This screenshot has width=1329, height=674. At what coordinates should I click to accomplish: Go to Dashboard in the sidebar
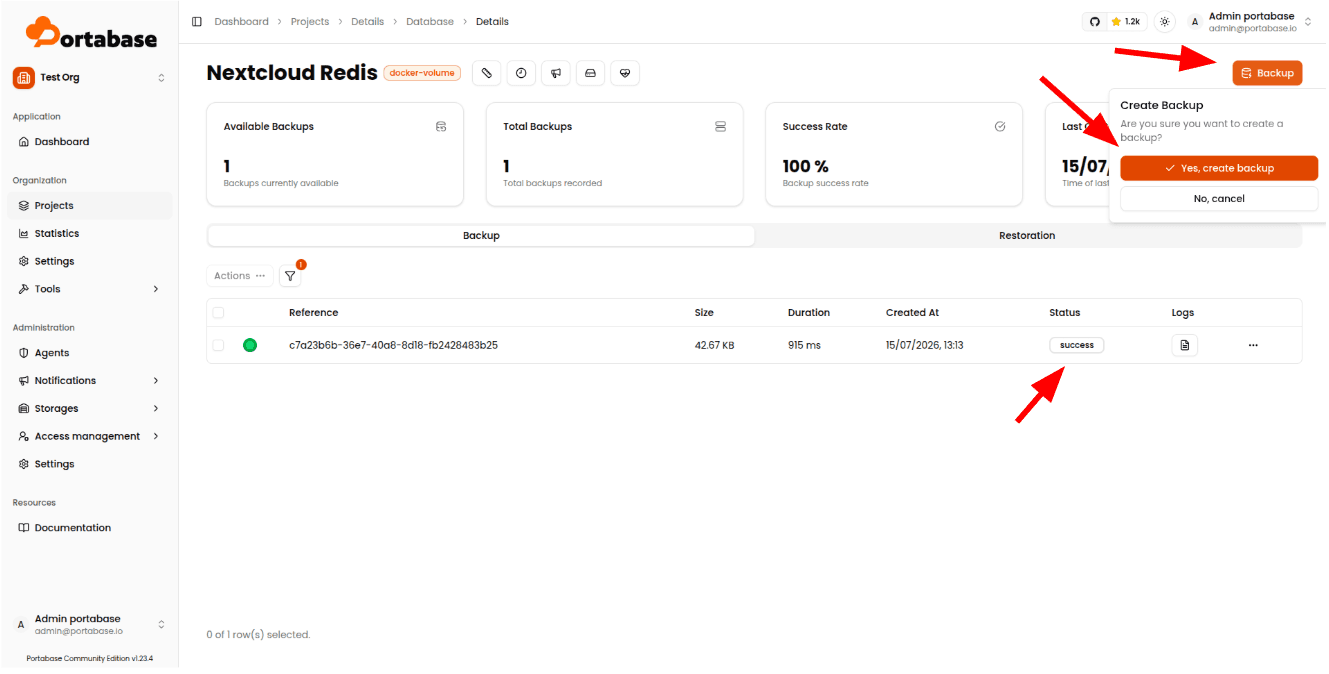(89, 142)
